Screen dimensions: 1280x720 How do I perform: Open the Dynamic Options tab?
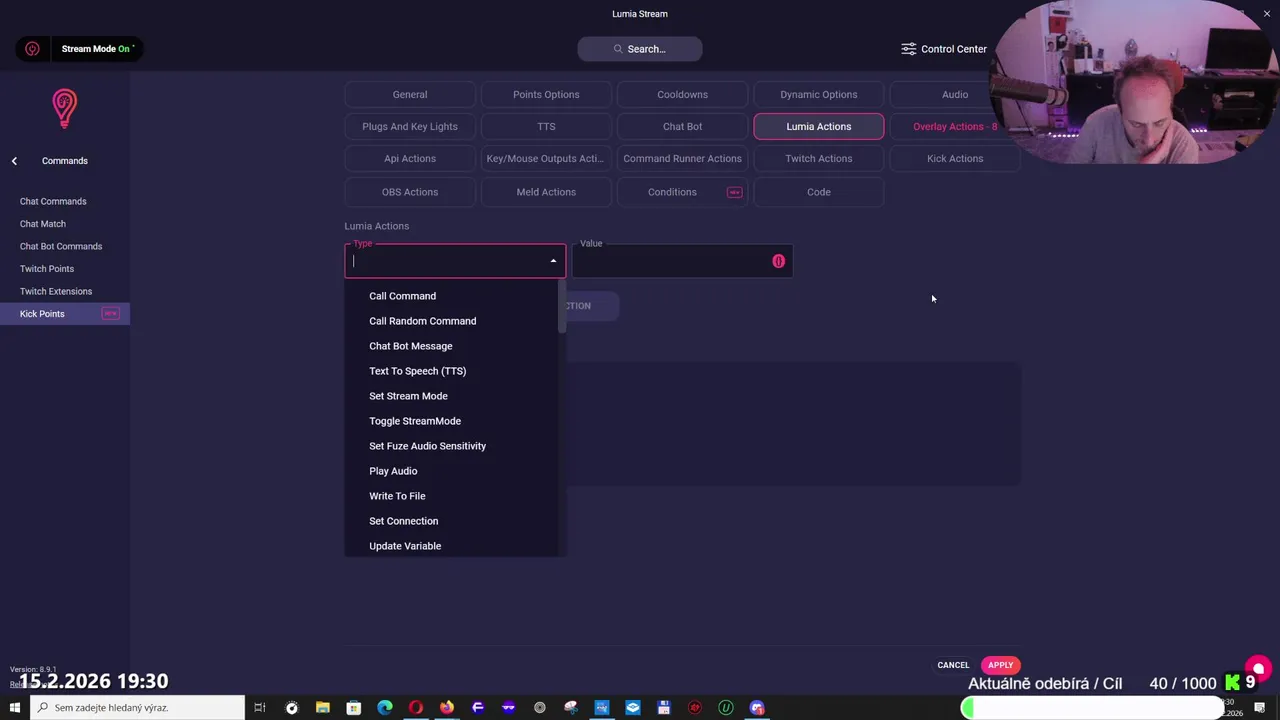(x=819, y=94)
